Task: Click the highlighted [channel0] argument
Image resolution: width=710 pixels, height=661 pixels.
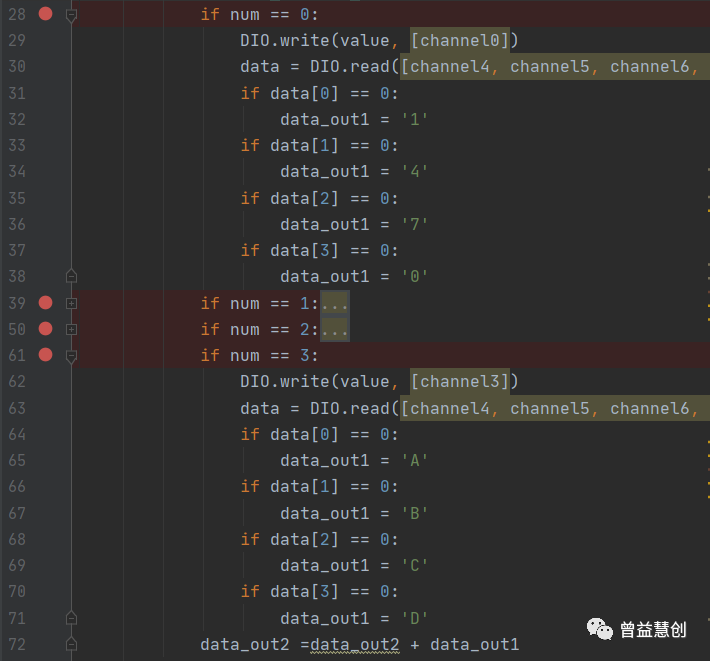Action: coord(460,41)
